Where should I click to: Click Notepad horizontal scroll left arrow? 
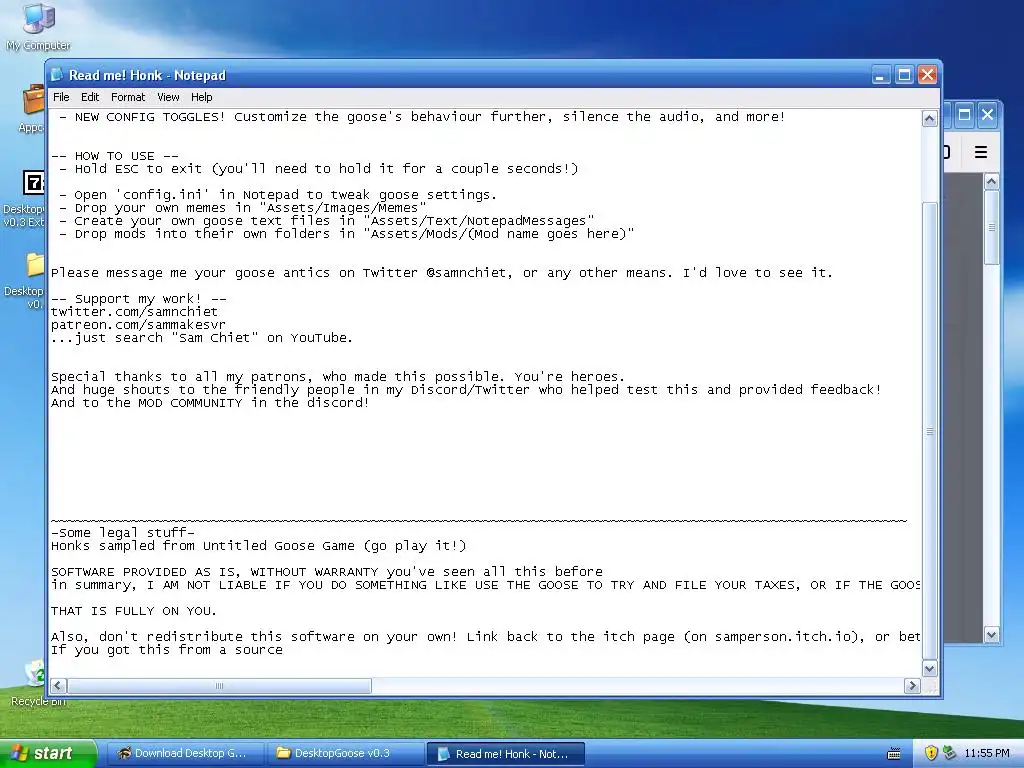pos(58,686)
